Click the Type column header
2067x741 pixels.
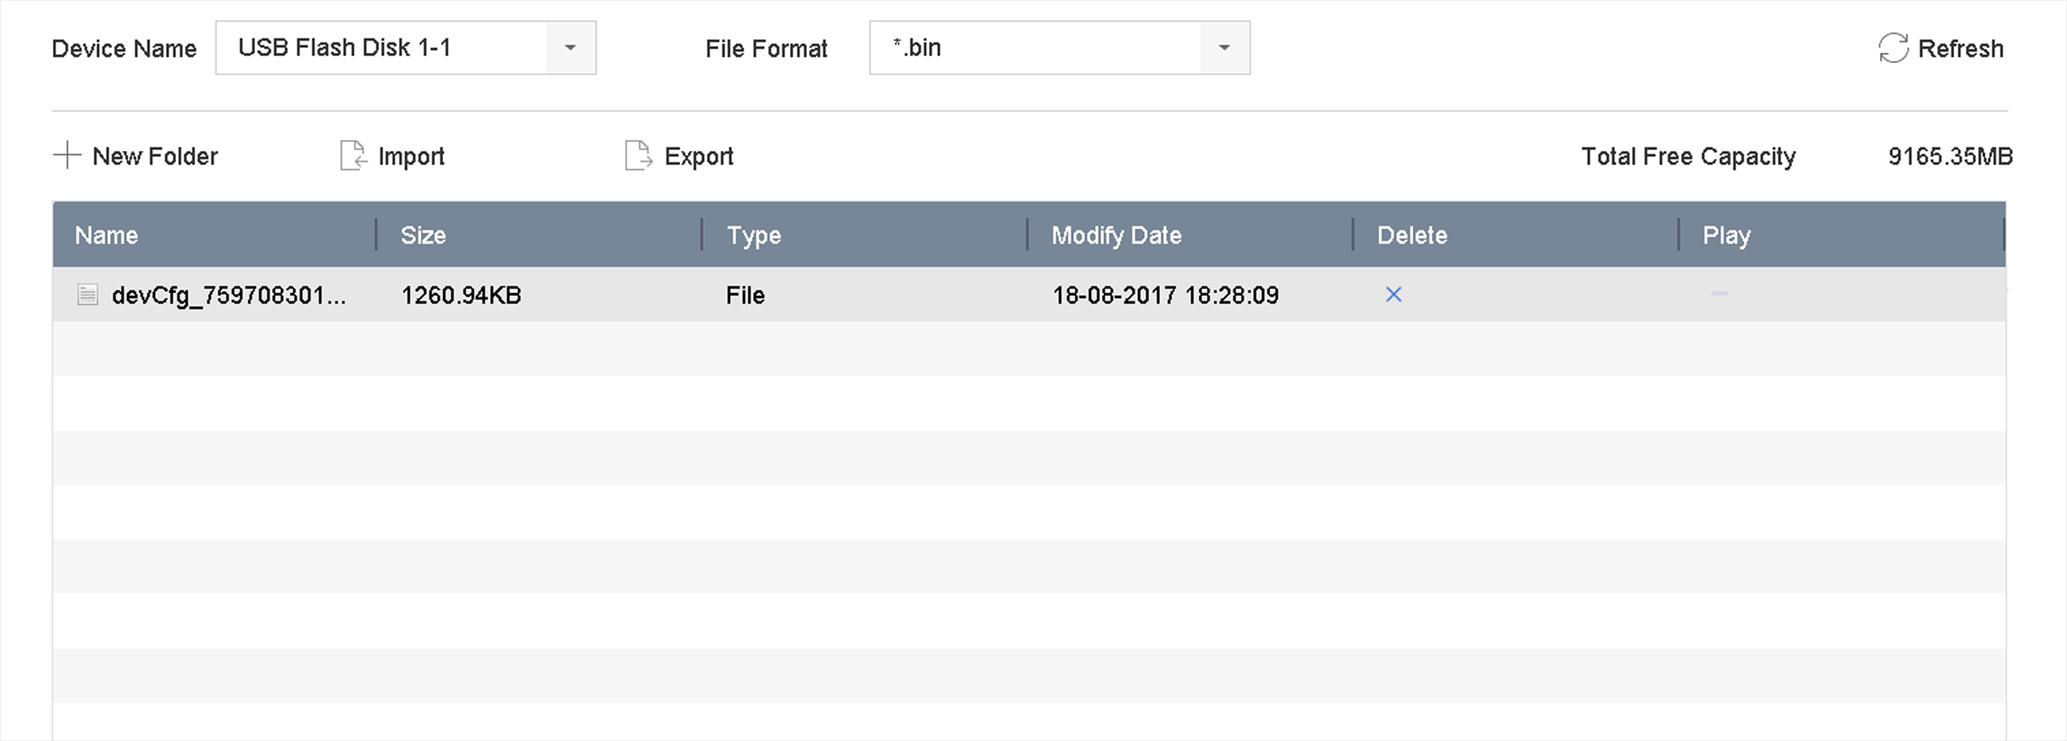(x=753, y=235)
